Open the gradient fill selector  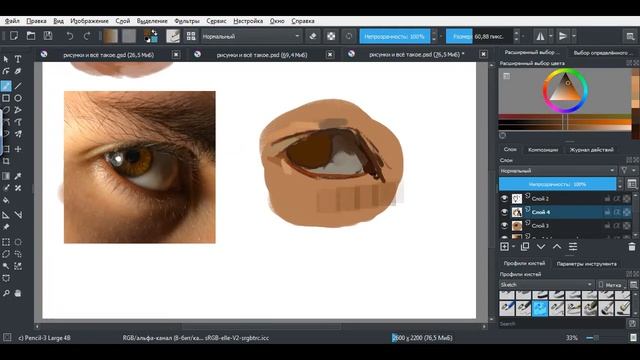click(x=111, y=36)
